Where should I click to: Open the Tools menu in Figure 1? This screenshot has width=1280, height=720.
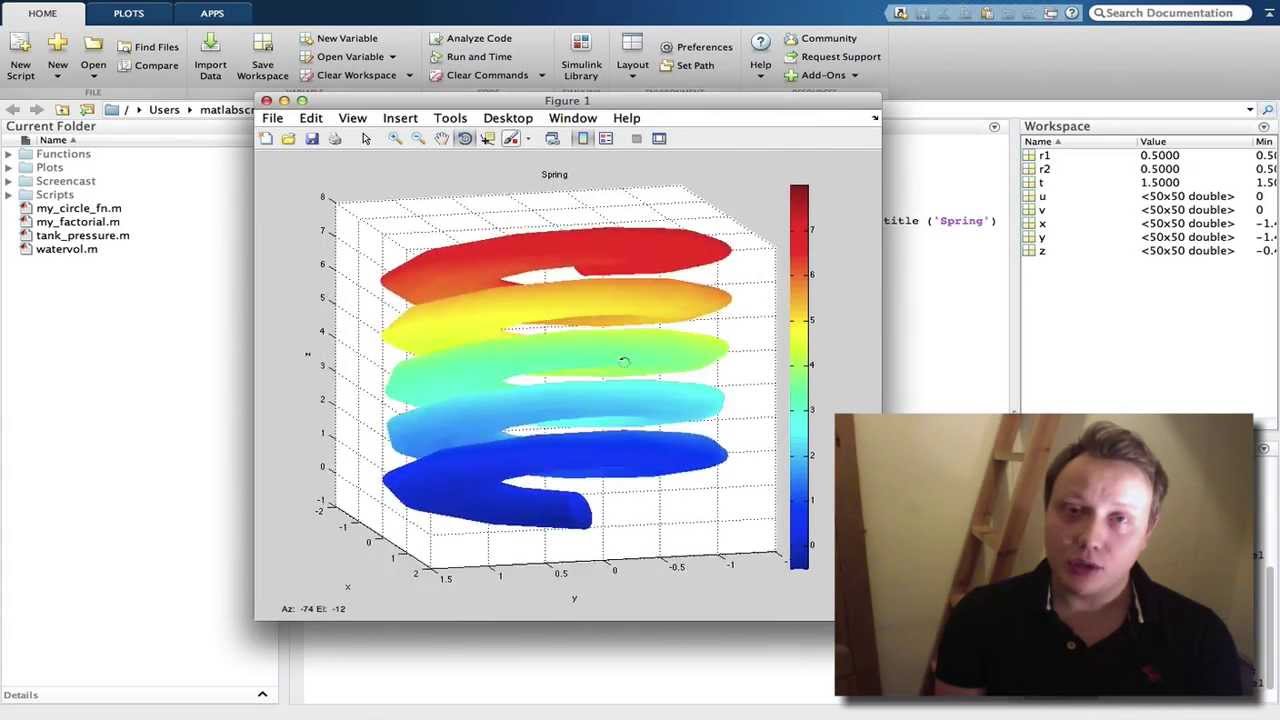[x=450, y=118]
